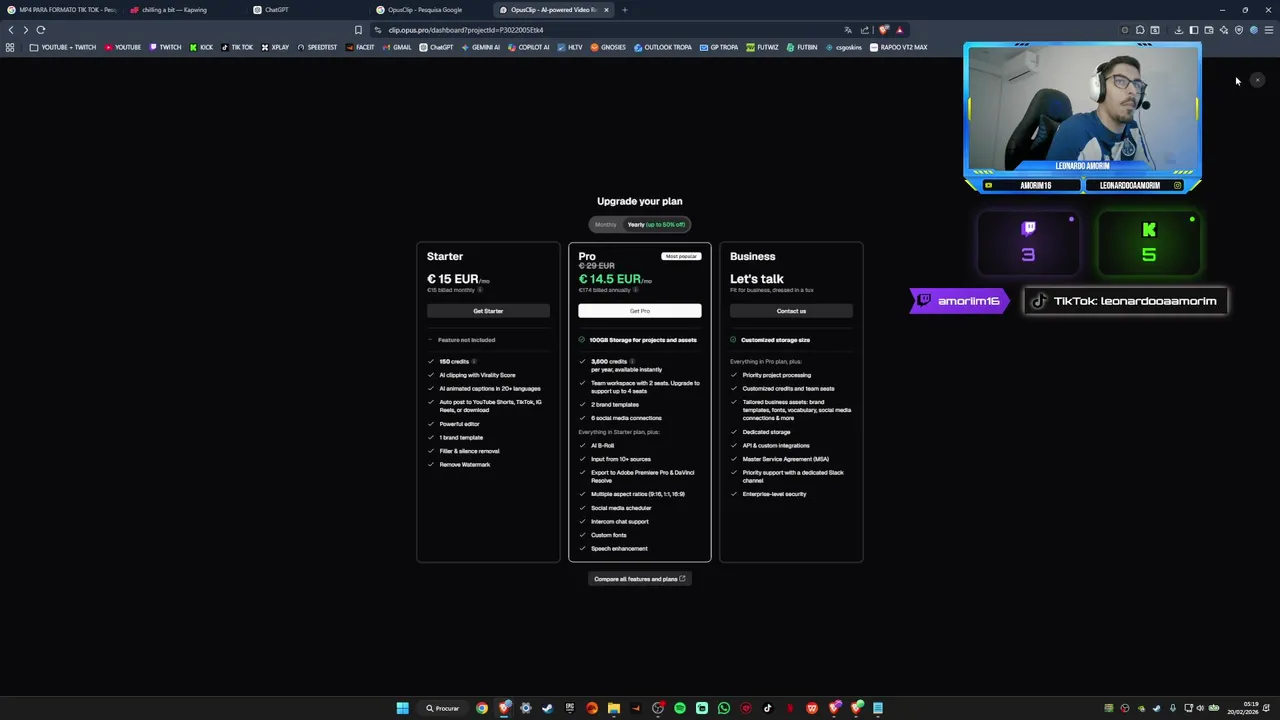
Task: Open browser main hamburger menu
Action: point(1269,30)
